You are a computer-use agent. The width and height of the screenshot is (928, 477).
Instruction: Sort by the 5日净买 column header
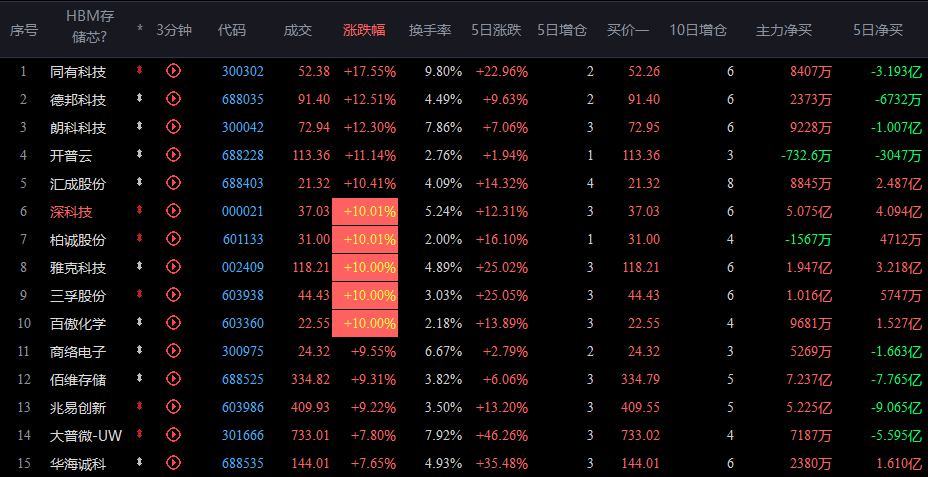(x=878, y=30)
